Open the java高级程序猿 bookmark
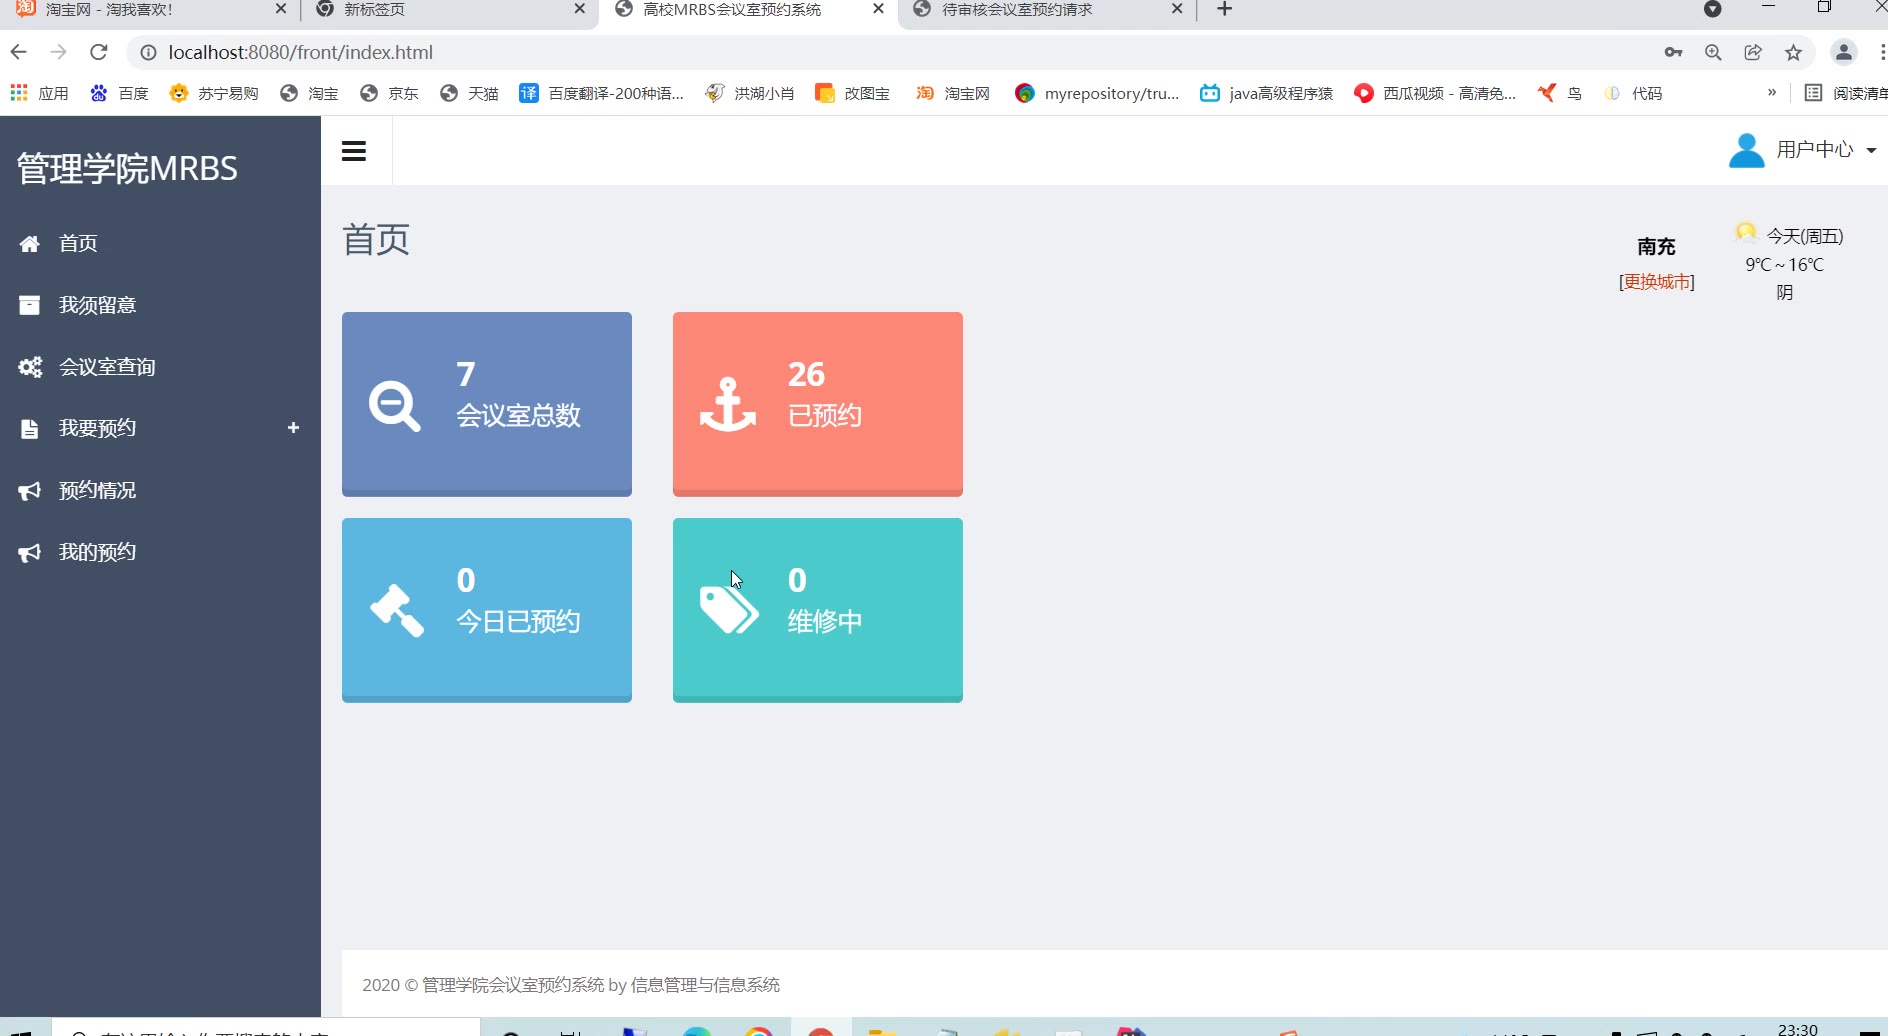Screen dimensions: 1888x1036 point(1267,93)
